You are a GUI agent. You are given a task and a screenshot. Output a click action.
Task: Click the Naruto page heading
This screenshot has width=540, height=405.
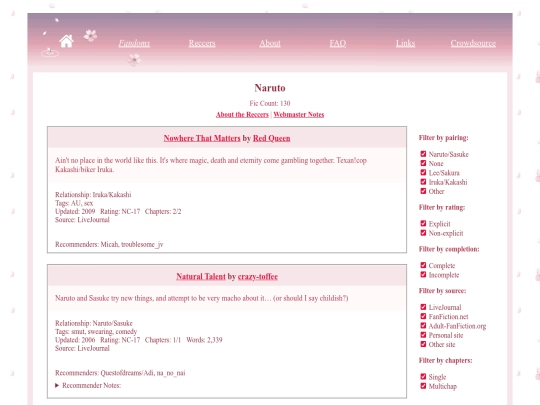click(270, 88)
